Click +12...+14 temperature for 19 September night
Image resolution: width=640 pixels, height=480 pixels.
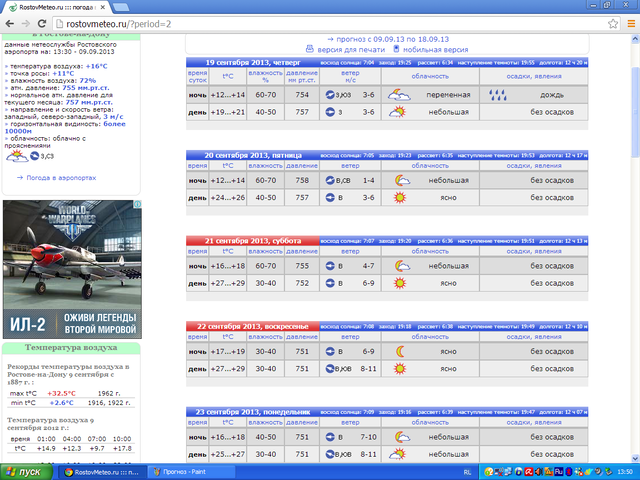228,95
